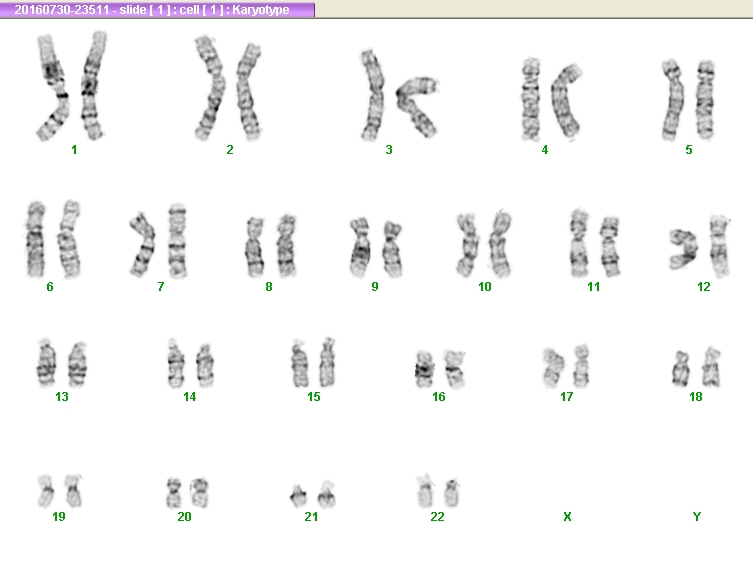This screenshot has width=753, height=581.
Task: Select the chromosome 1 pair
Action: [x=72, y=86]
